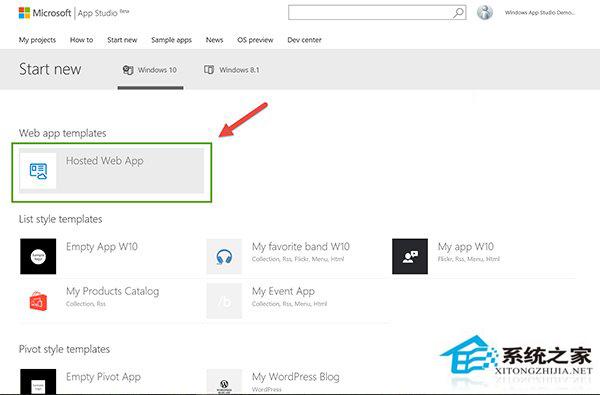Open the Windows App Studio Demo account name
The height and width of the screenshot is (395, 600).
540,13
